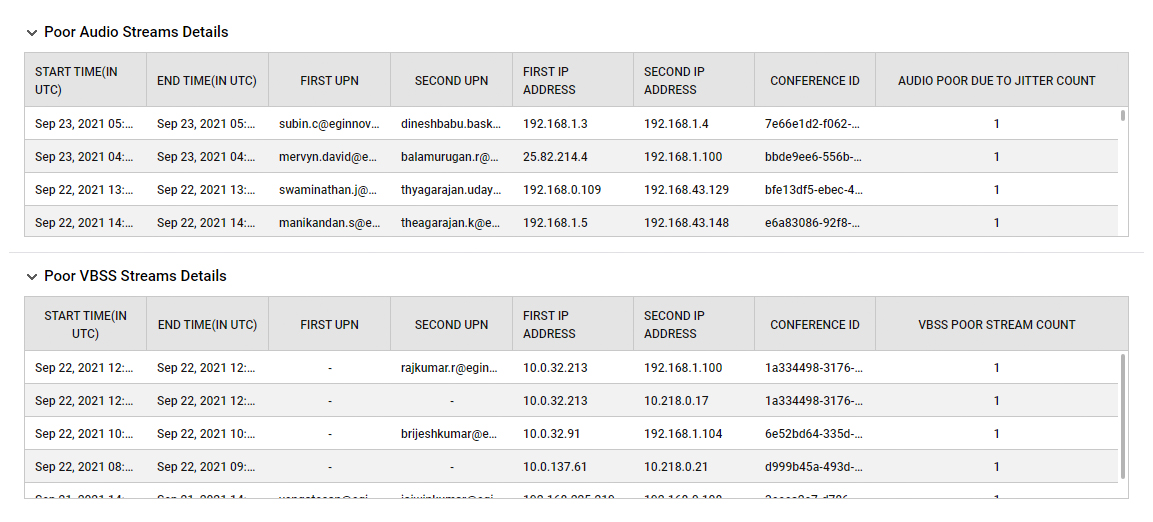Click the VBSS table vertical scrollbar
This screenshot has height=522, width=1153.
pyautogui.click(x=1122, y=415)
